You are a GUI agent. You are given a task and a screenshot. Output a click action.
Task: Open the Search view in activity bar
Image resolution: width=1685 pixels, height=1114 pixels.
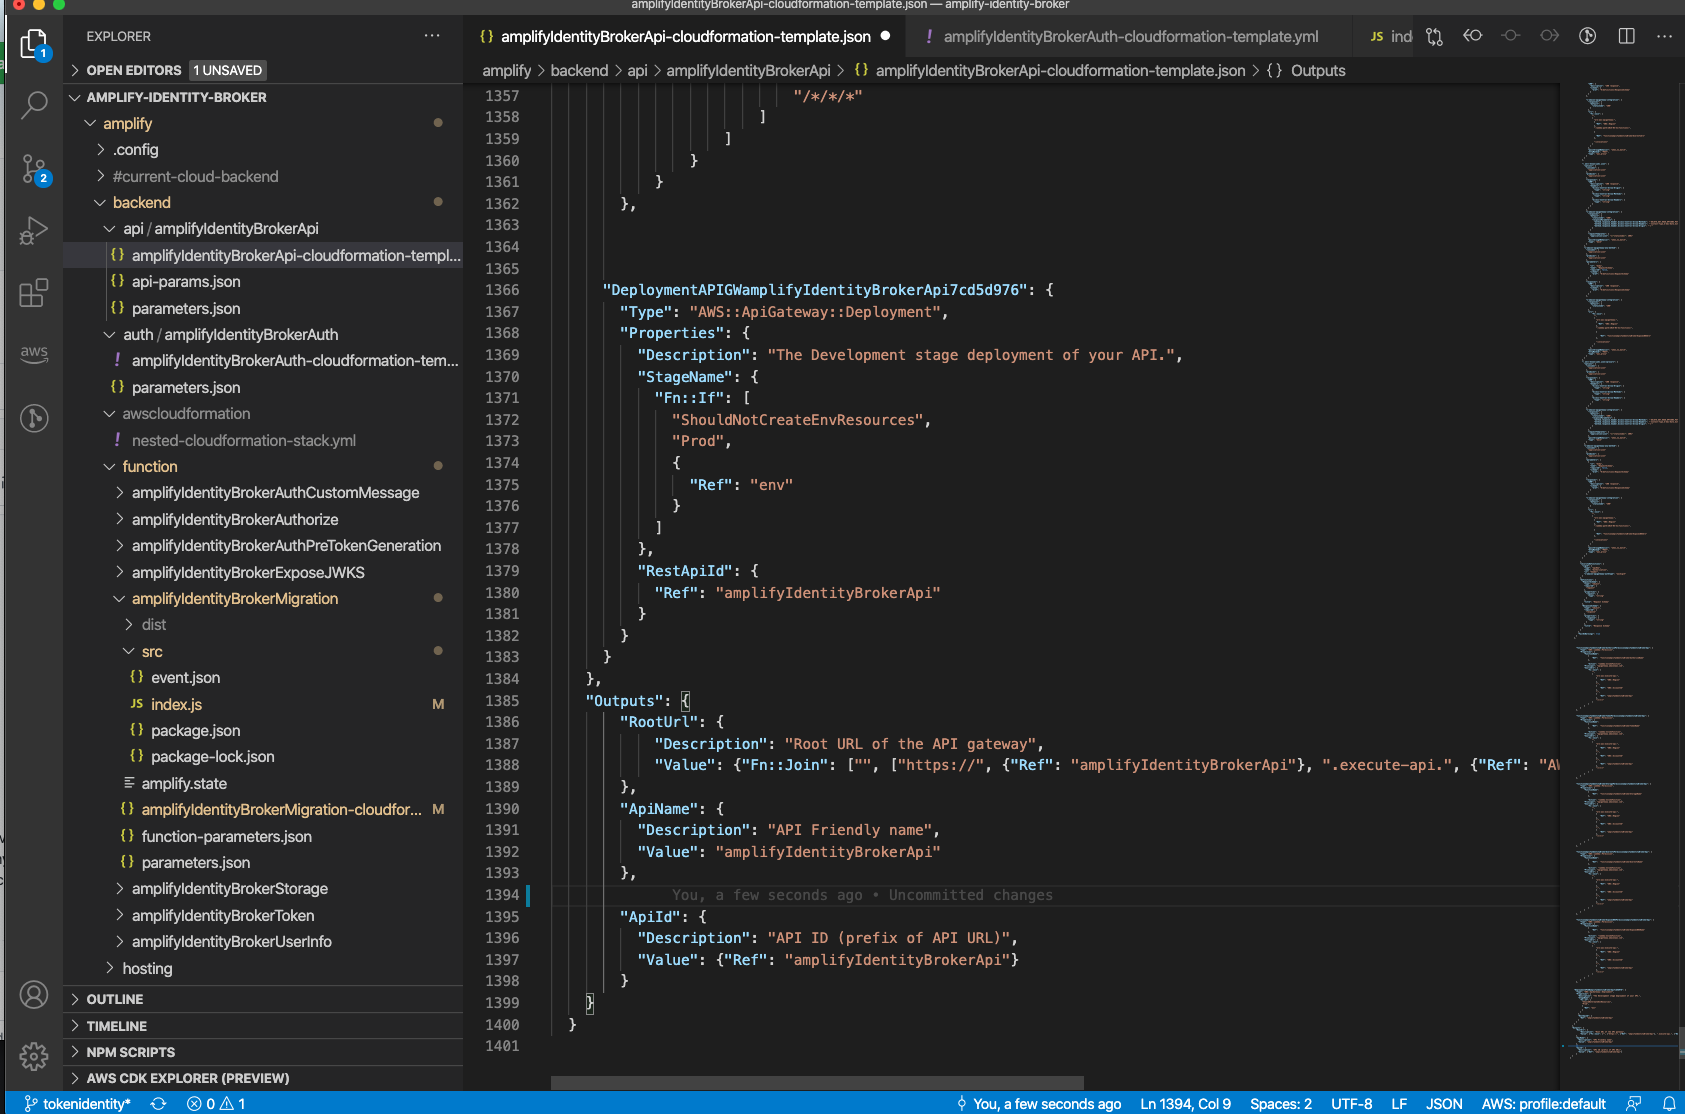point(34,104)
